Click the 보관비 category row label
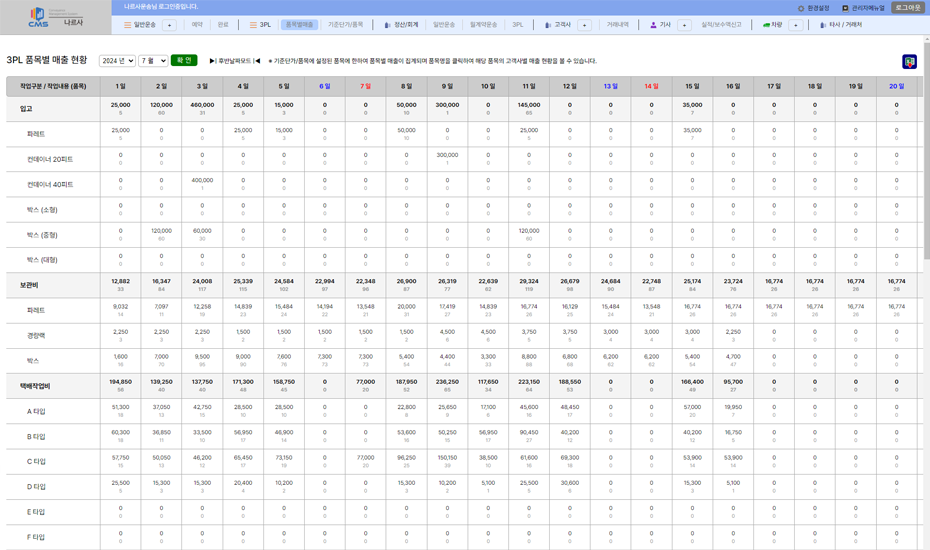The height and width of the screenshot is (550, 930). [x=28, y=285]
